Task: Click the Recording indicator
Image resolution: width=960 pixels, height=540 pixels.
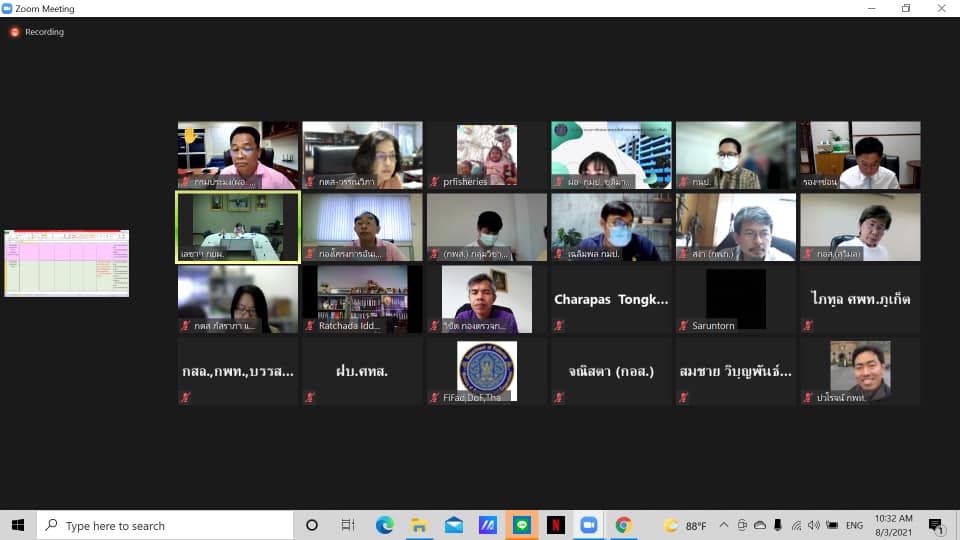Action: [37, 32]
